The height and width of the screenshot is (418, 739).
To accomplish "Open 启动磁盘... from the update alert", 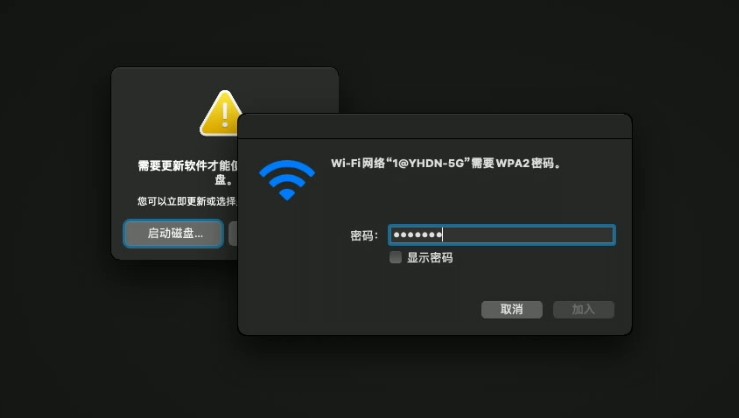I will pyautogui.click(x=173, y=233).
